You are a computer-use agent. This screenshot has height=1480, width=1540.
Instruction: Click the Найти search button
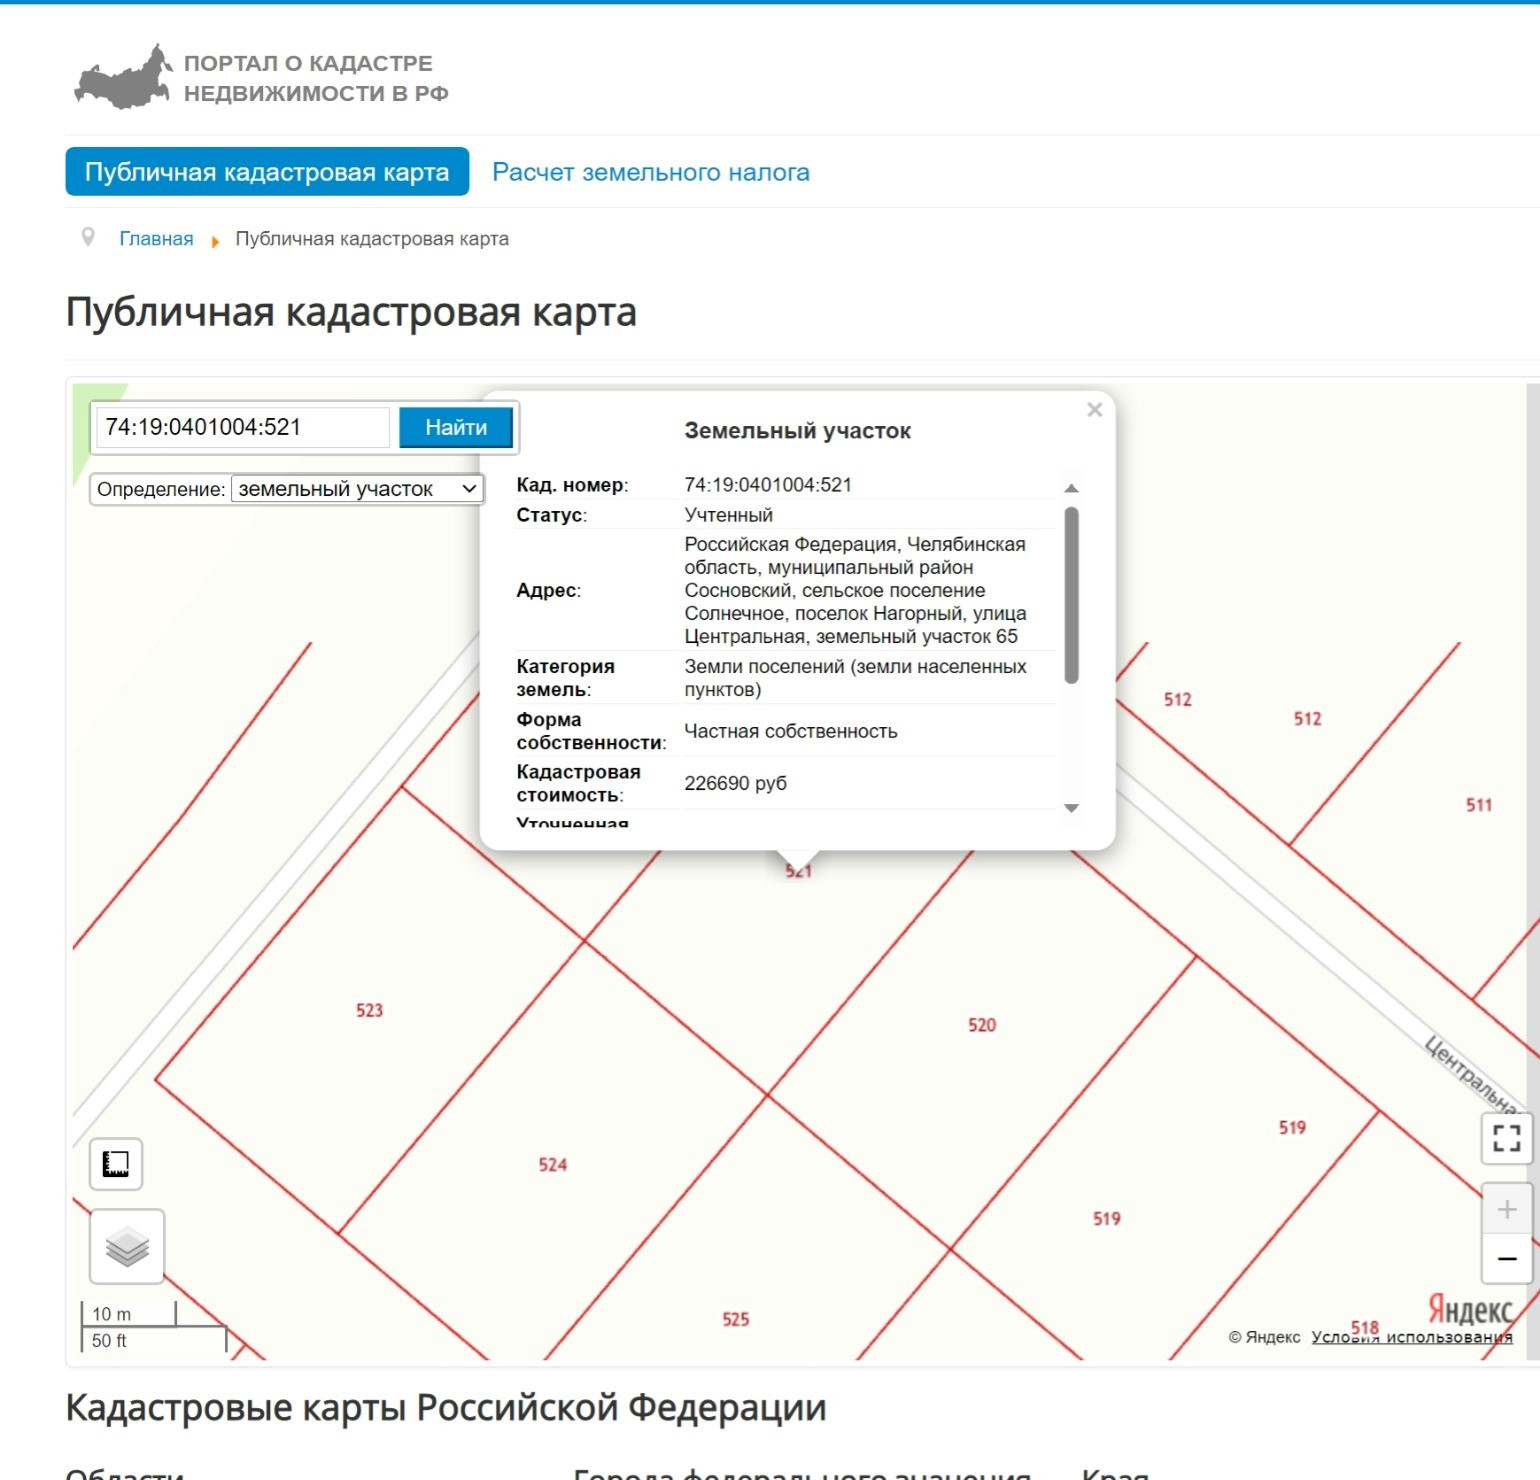(x=456, y=427)
